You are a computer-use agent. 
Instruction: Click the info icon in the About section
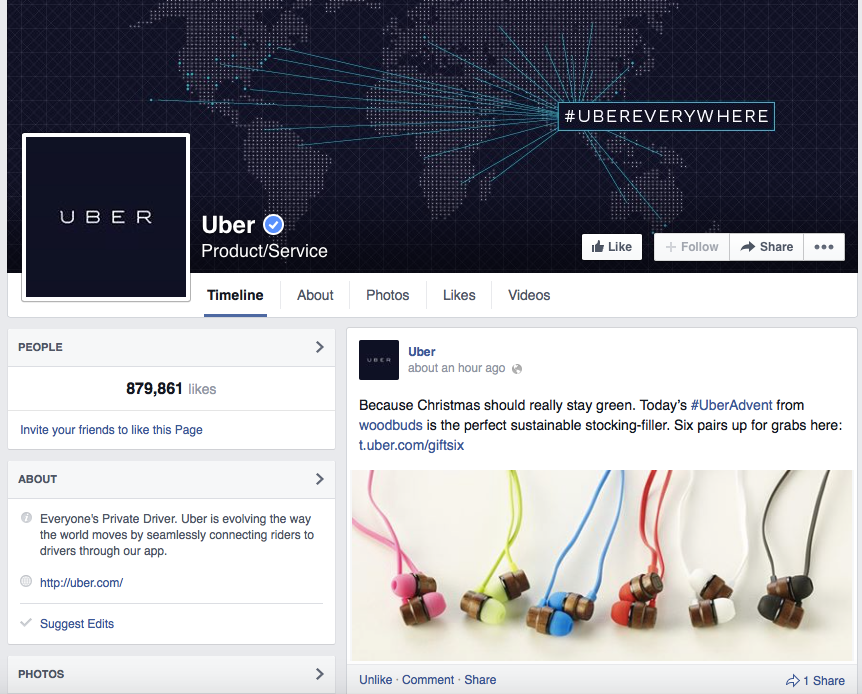[x=26, y=517]
